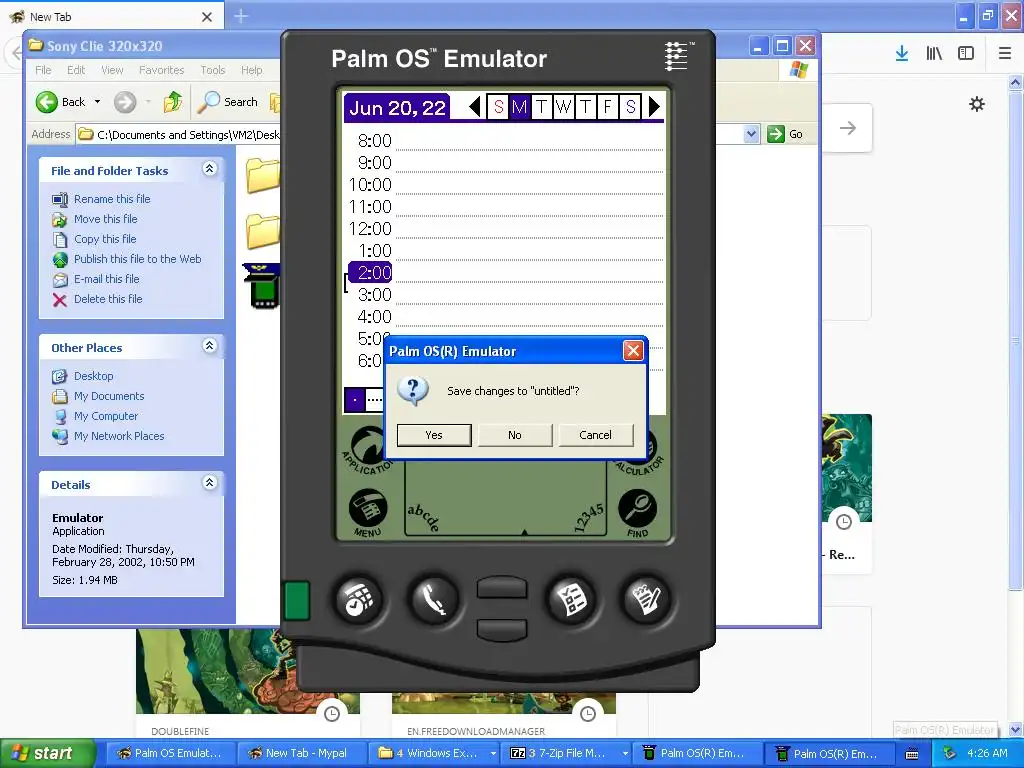Tap the abc Graffiti letter area
This screenshot has height=768, width=1024.
pos(423,517)
